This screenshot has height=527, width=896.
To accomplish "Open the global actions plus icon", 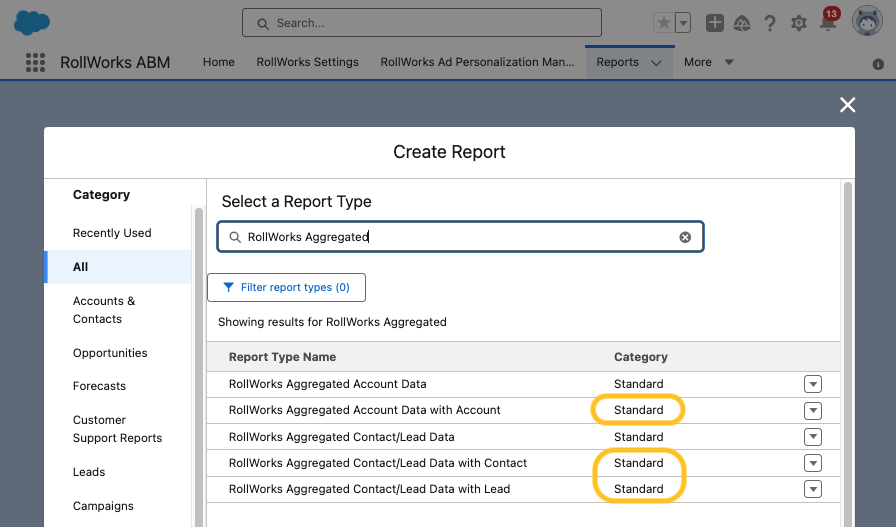I will 714,23.
